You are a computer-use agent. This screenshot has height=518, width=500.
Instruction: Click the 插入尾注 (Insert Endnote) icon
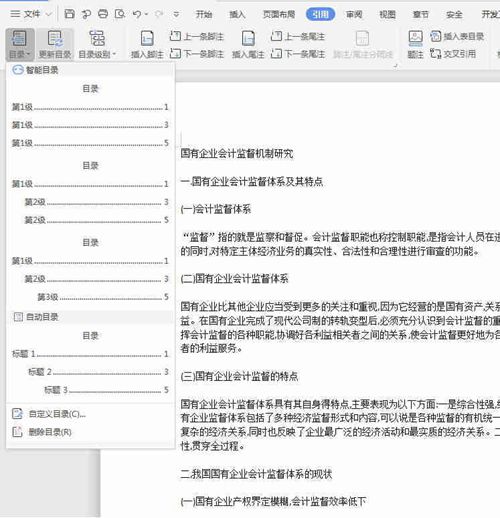point(248,38)
